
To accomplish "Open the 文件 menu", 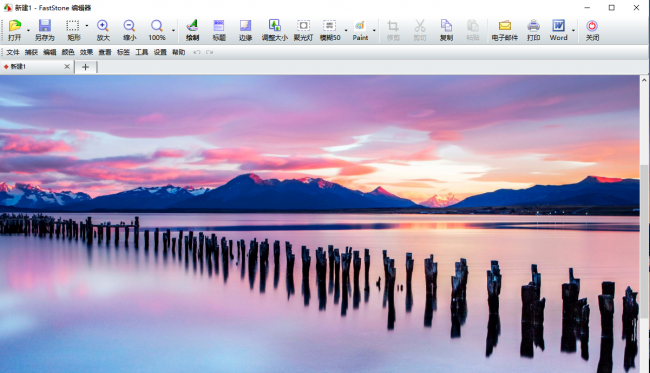I will pos(13,52).
